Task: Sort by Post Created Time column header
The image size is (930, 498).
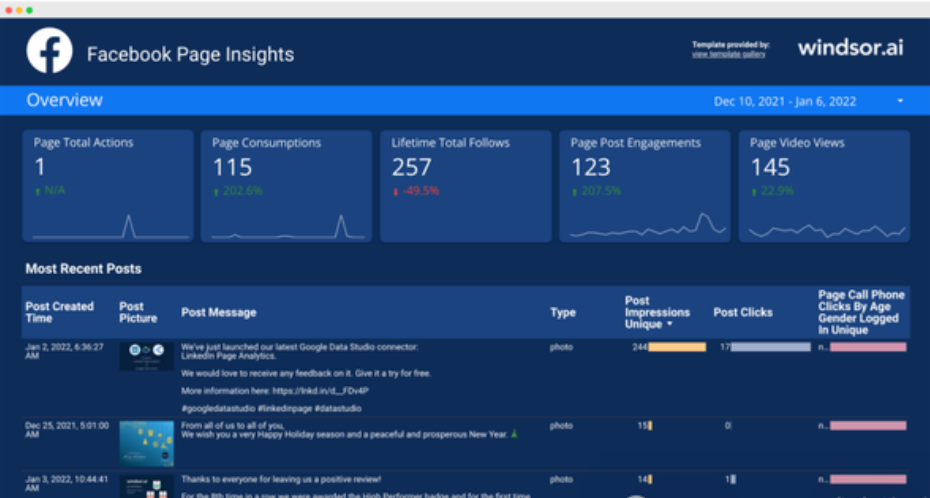Action: pyautogui.click(x=59, y=312)
